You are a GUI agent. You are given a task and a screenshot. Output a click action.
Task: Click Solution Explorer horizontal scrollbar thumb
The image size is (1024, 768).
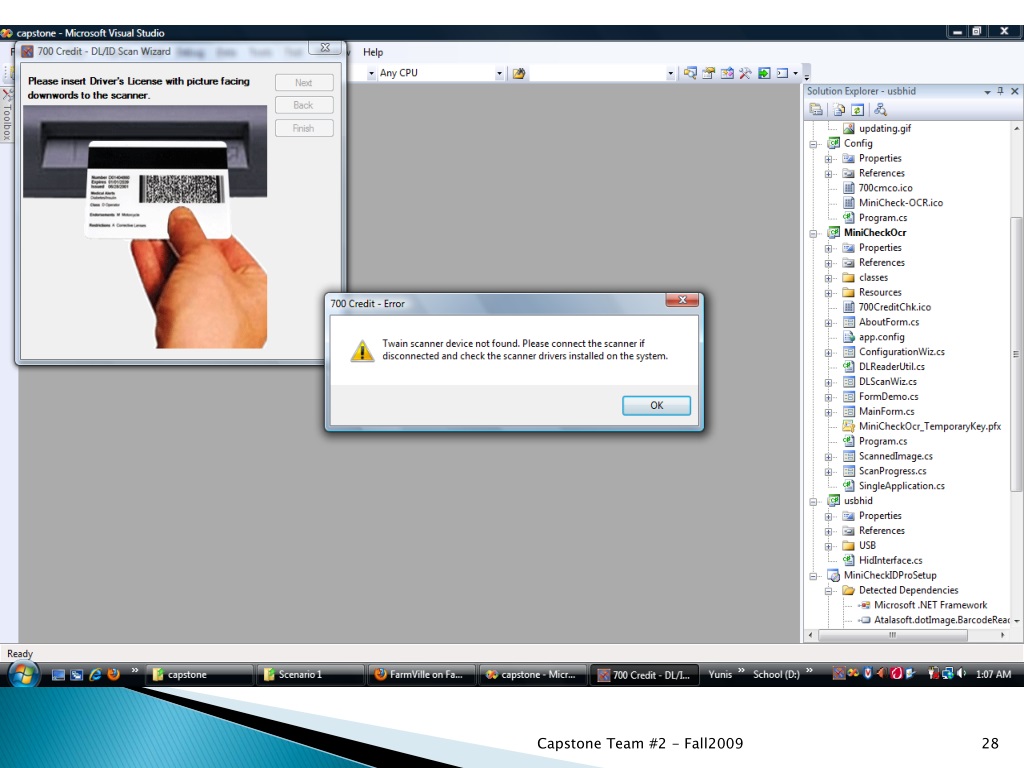click(x=892, y=635)
